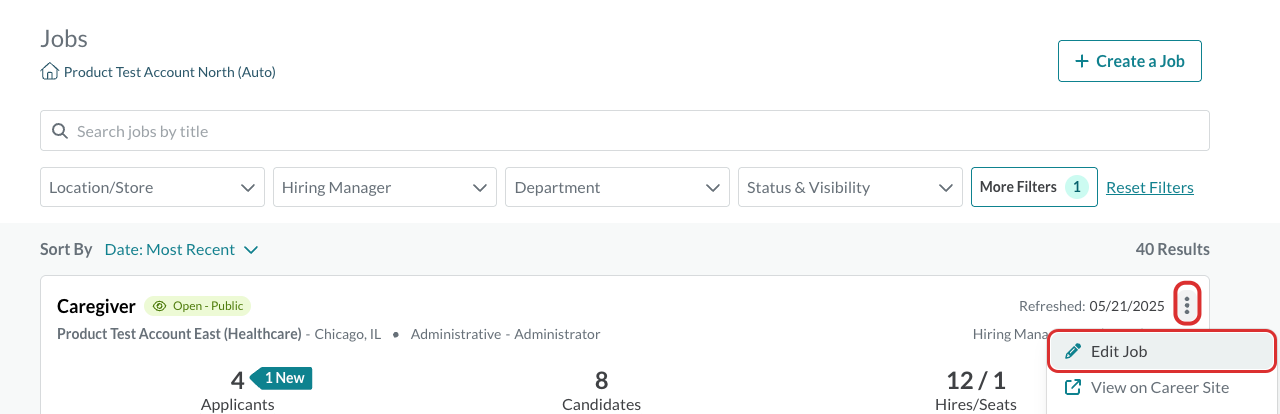Expand the Status & Visibility dropdown
1280x414 pixels.
(850, 187)
